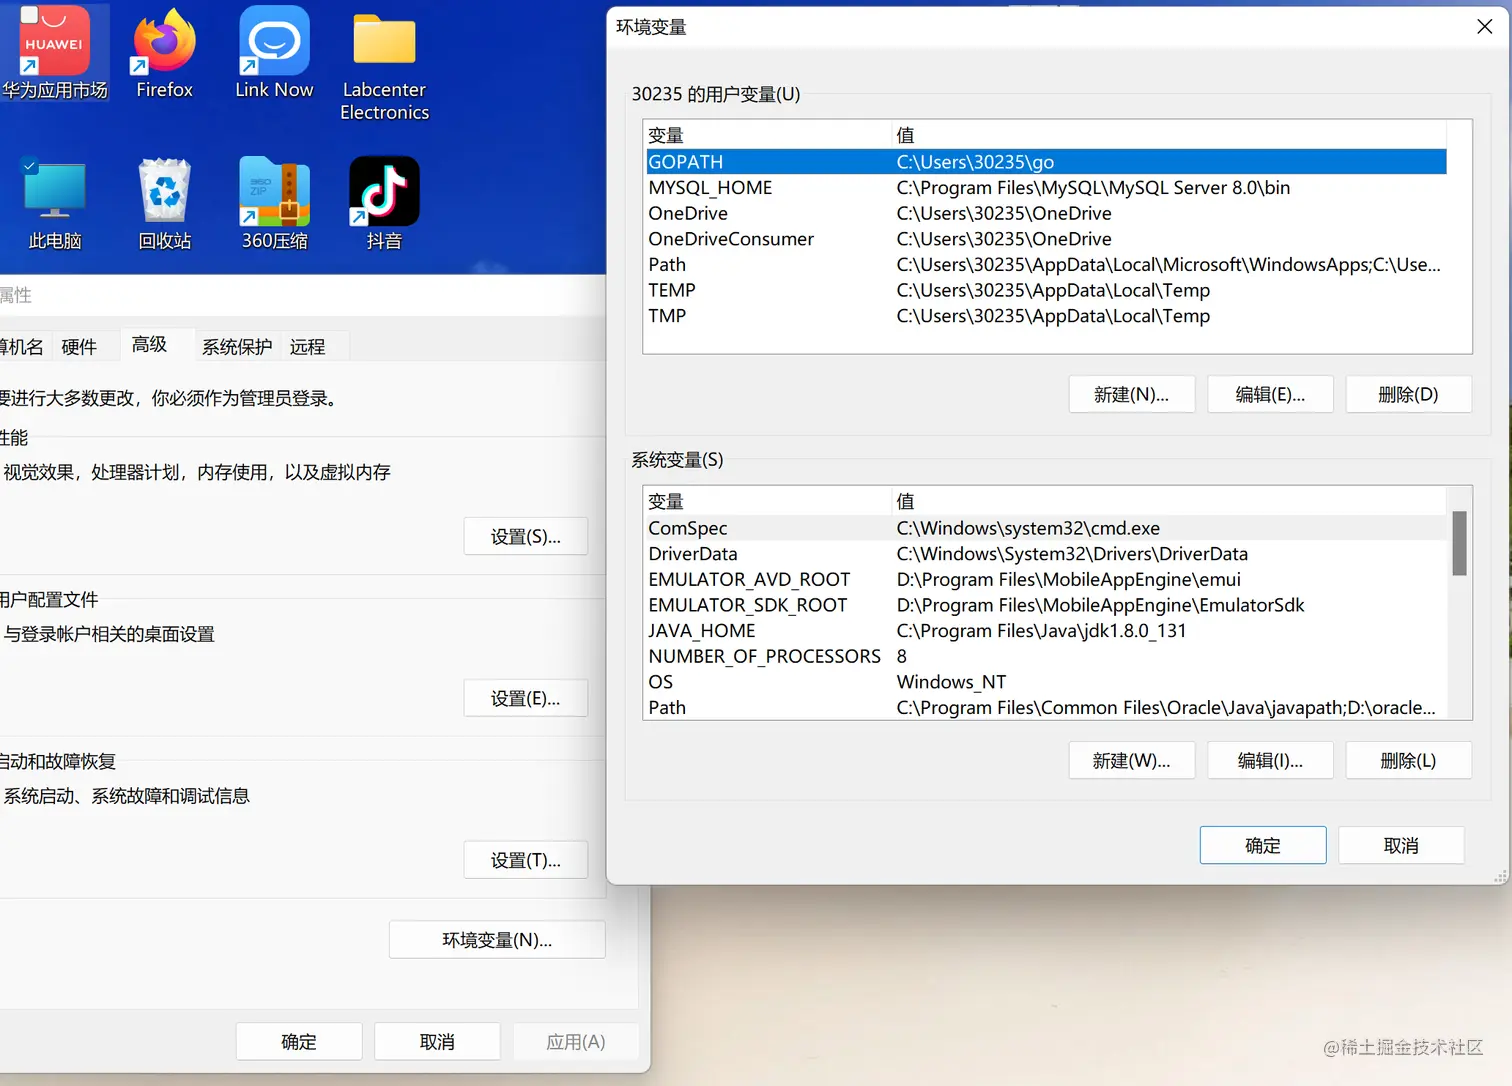This screenshot has width=1512, height=1086.
Task: Select the NUMBER_OF_PROCESSORS system variable
Action: pos(1046,656)
